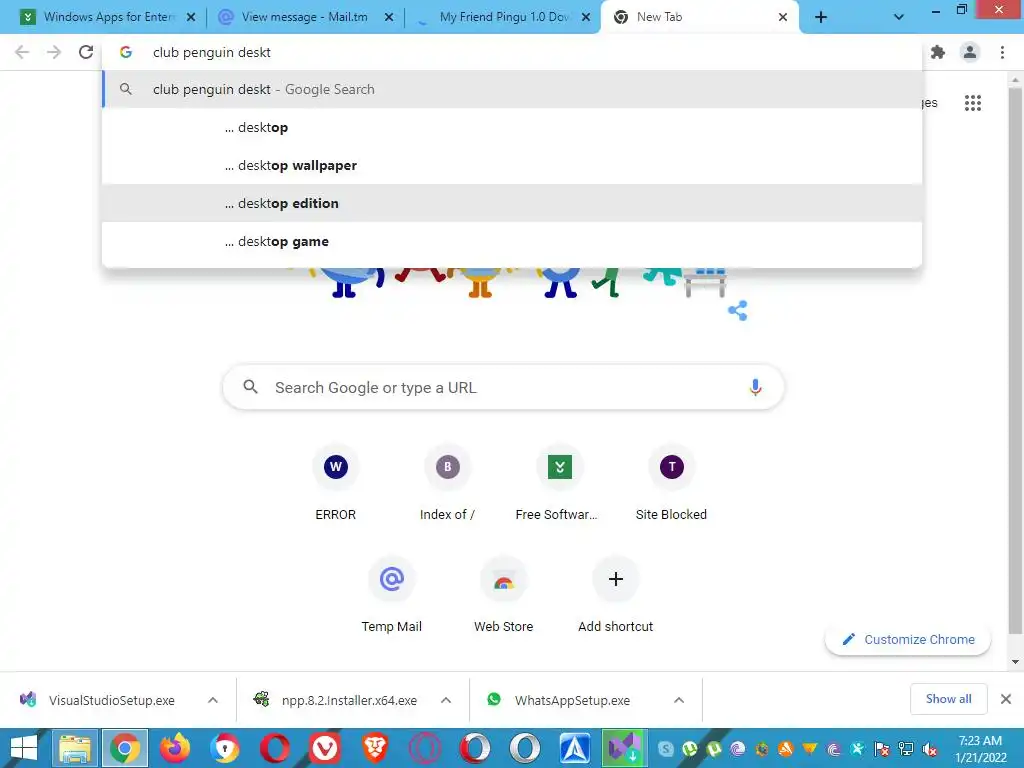Open the Google apps grid
Image resolution: width=1024 pixels, height=768 pixels.
(972, 103)
